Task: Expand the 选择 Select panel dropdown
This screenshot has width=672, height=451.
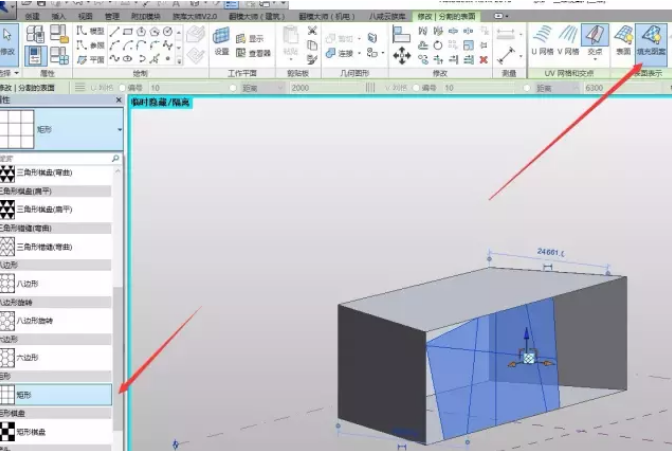Action: click(17, 73)
